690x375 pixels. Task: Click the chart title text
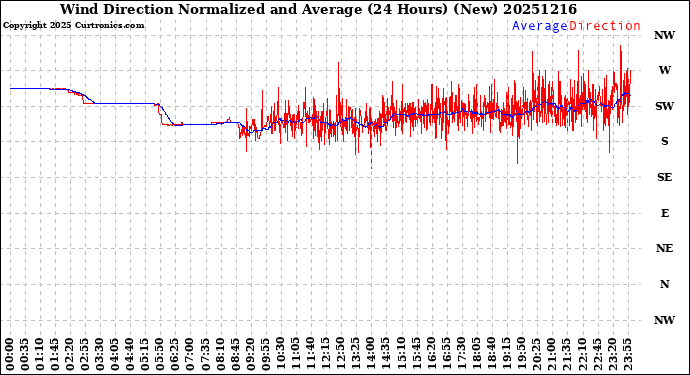[x=318, y=9]
